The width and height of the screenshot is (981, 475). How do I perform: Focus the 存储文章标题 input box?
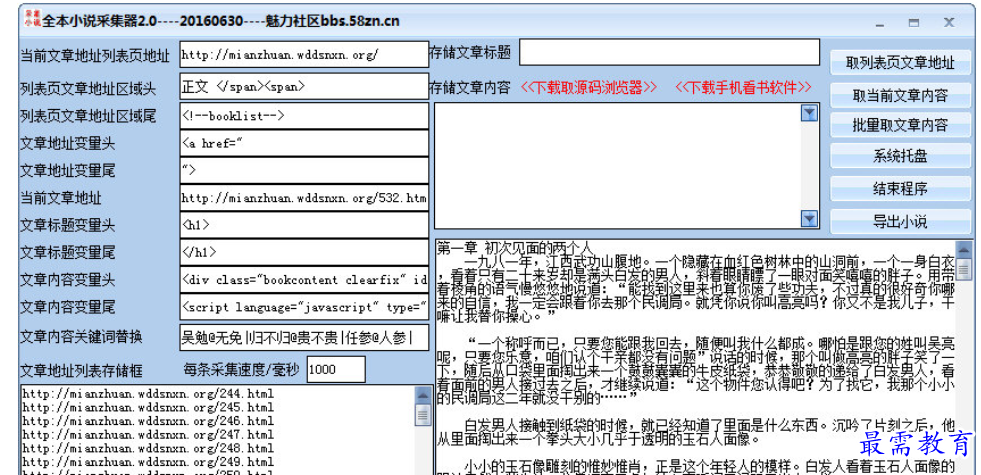[x=669, y=52]
